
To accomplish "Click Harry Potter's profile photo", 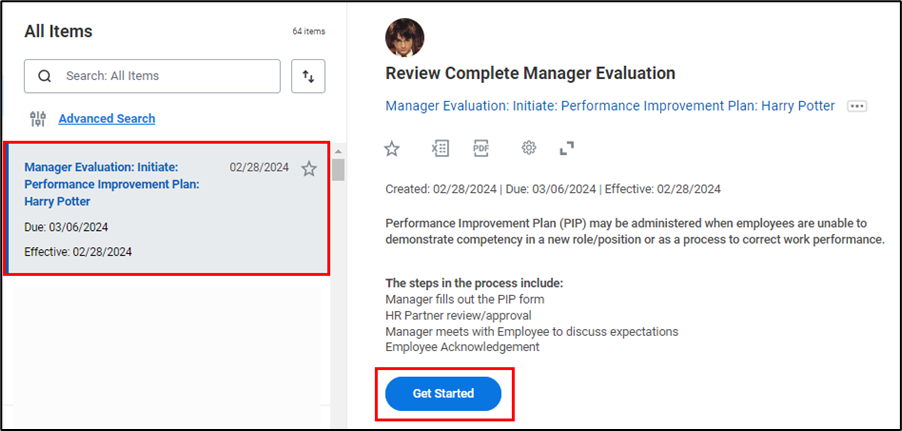I will pos(405,37).
